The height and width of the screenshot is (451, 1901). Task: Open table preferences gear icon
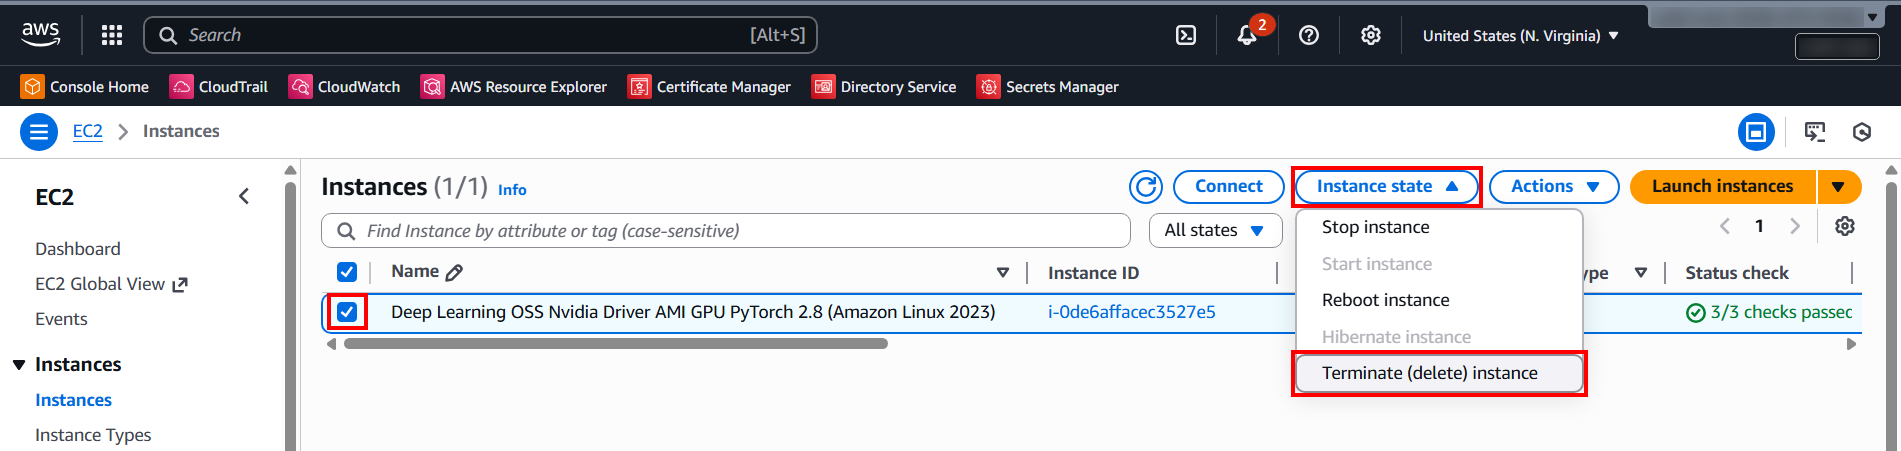pyautogui.click(x=1845, y=226)
